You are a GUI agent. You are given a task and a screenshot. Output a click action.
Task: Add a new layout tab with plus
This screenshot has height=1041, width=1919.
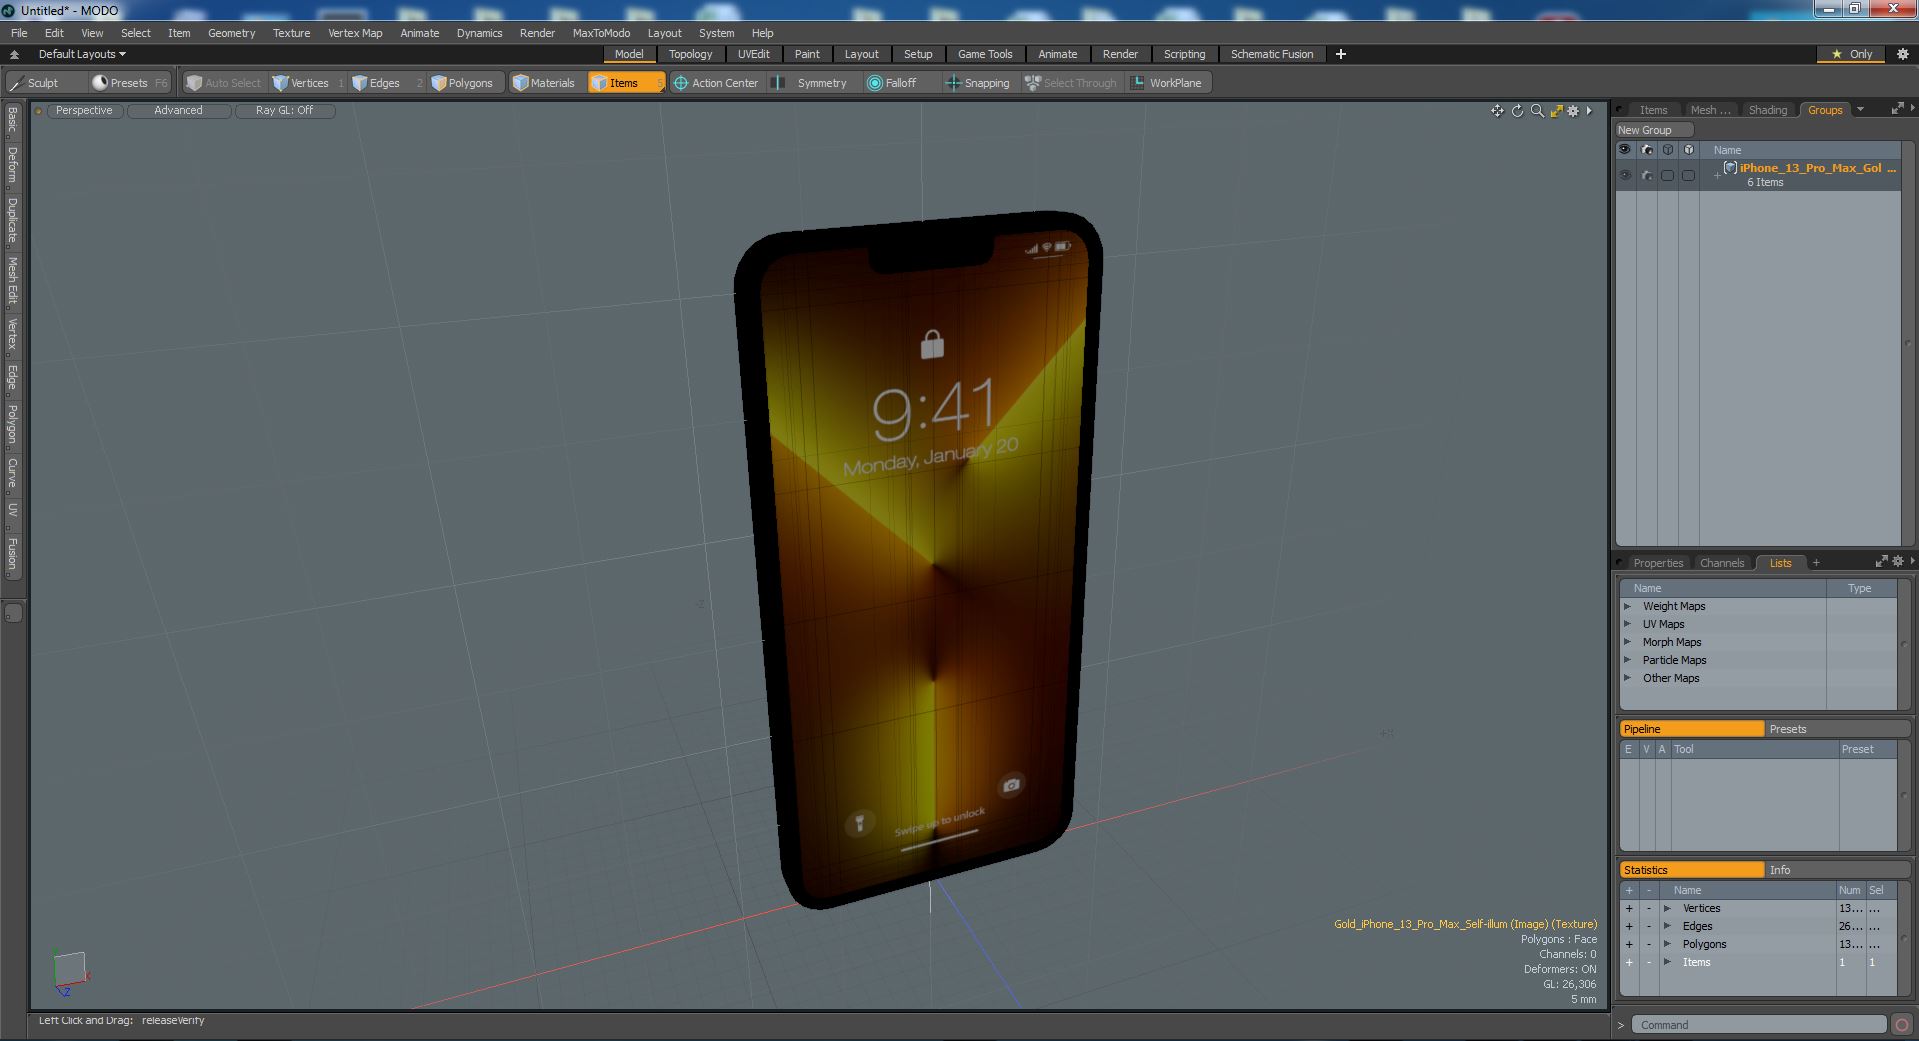[1341, 54]
